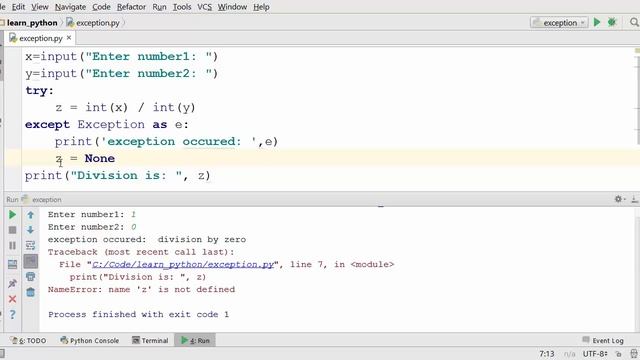Image resolution: width=640 pixels, height=360 pixels.
Task: Open the VCS menu
Action: tap(204, 7)
